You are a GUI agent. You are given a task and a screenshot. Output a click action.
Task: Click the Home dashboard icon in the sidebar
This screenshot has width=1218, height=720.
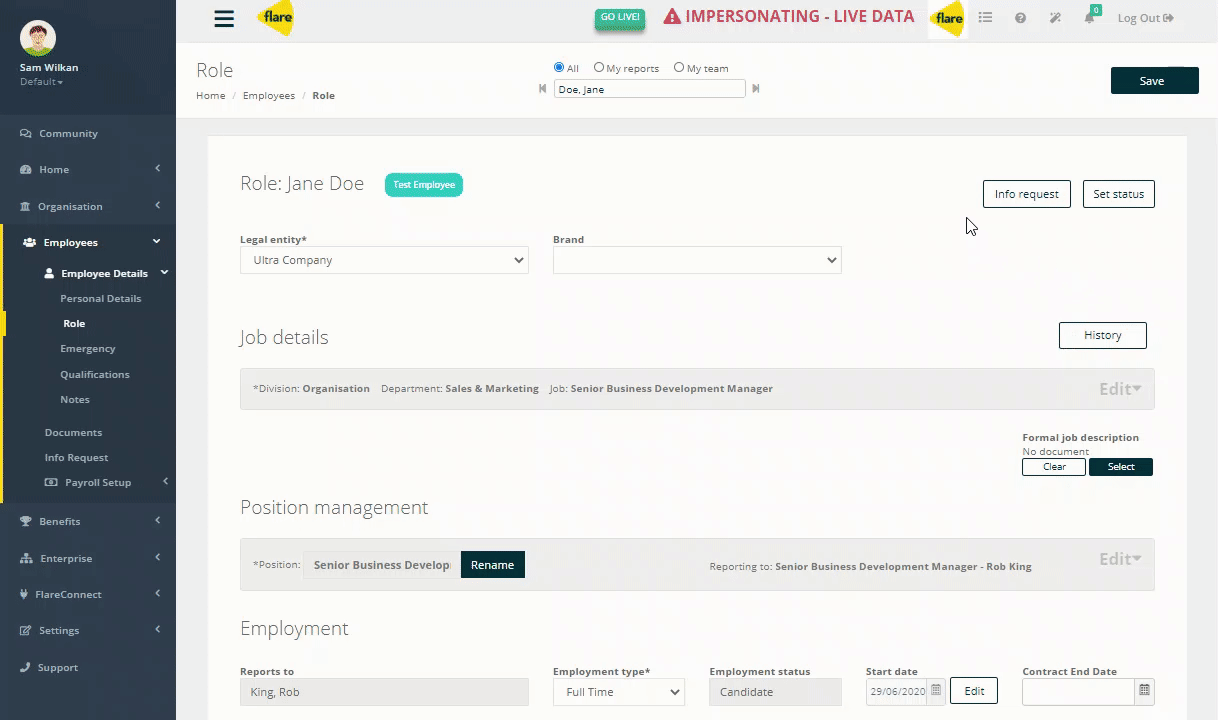(x=26, y=170)
